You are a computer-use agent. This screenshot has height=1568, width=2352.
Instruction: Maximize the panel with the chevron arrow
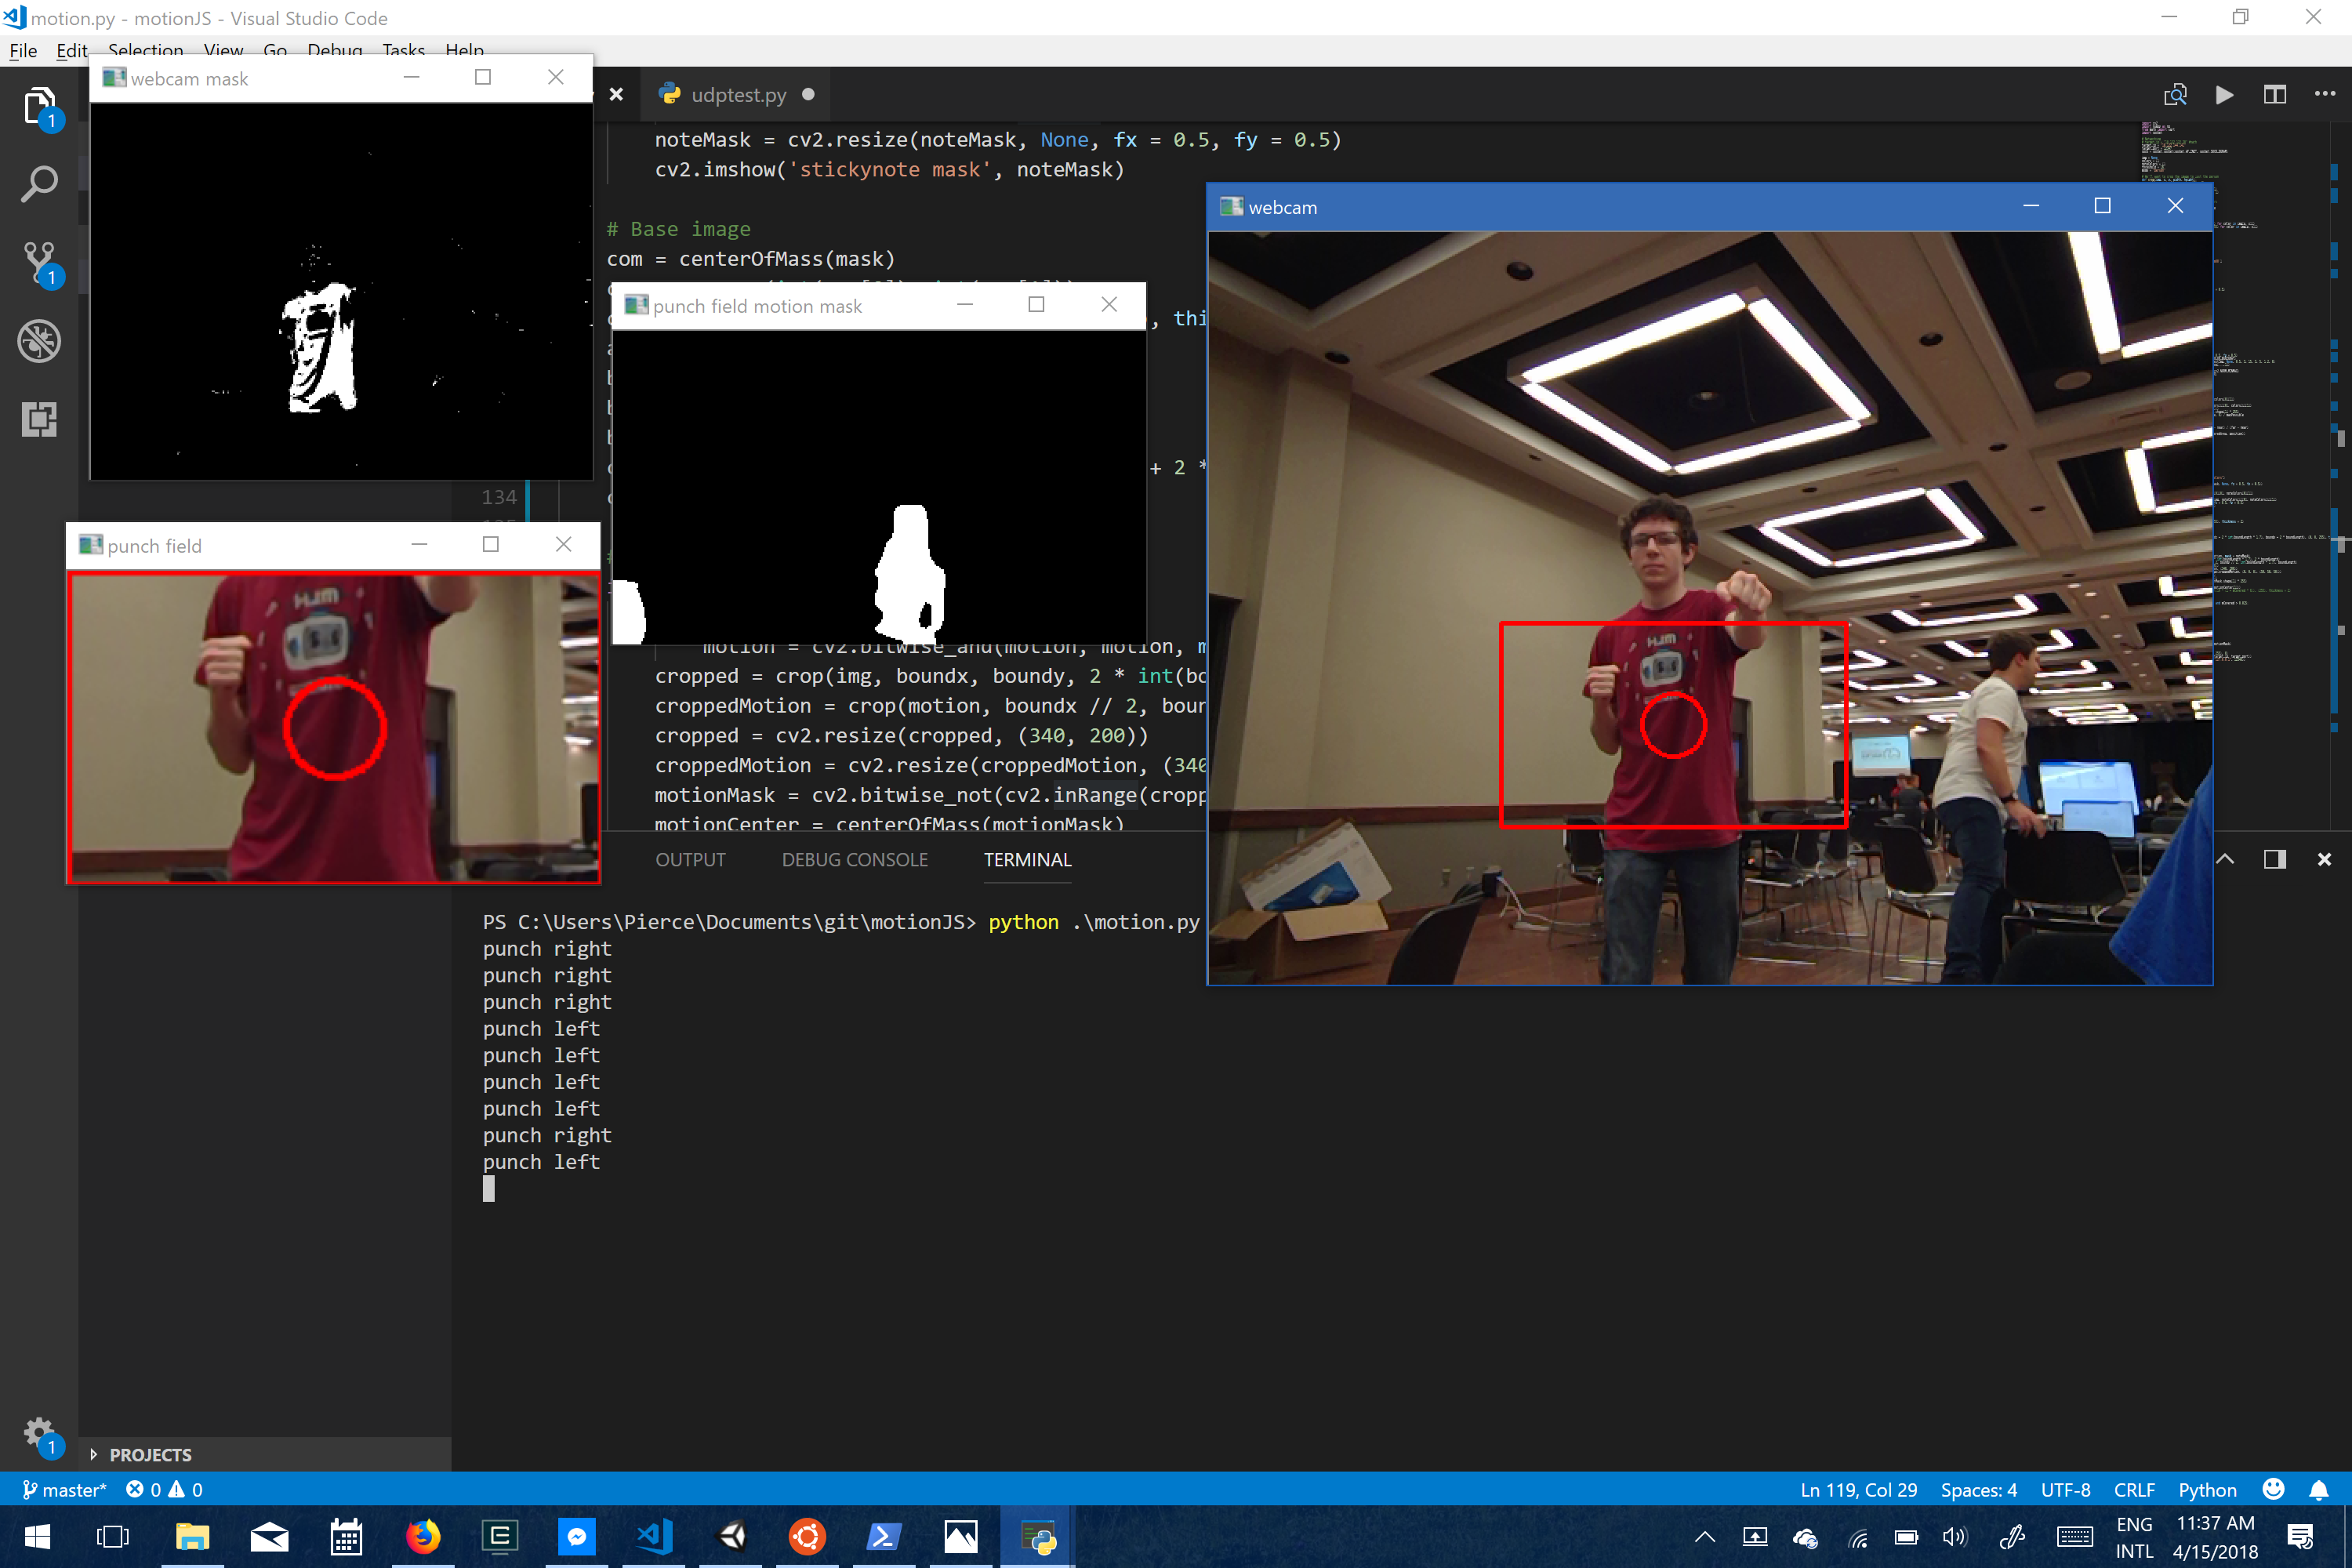click(x=2225, y=860)
